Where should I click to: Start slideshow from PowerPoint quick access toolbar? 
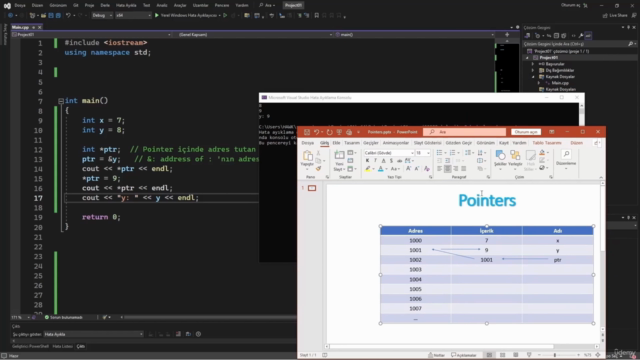click(339, 132)
